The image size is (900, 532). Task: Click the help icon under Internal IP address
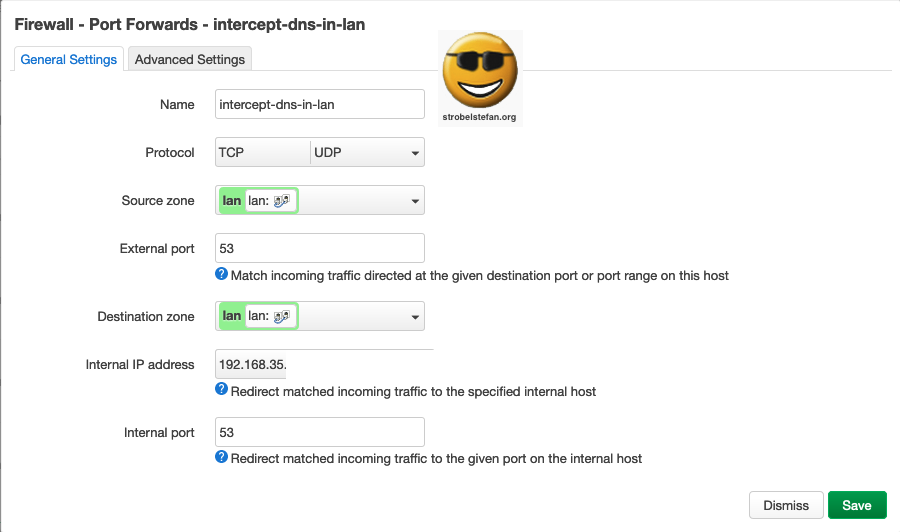pos(222,390)
